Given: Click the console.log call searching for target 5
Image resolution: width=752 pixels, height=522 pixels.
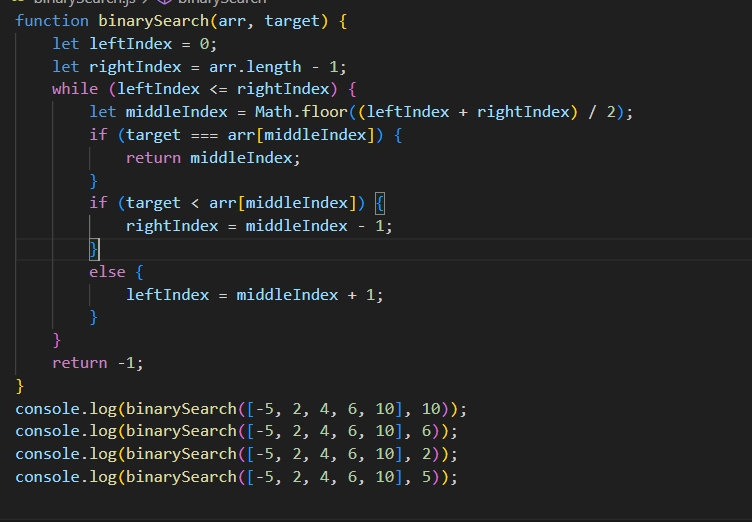Looking at the screenshot, I should coord(236,477).
